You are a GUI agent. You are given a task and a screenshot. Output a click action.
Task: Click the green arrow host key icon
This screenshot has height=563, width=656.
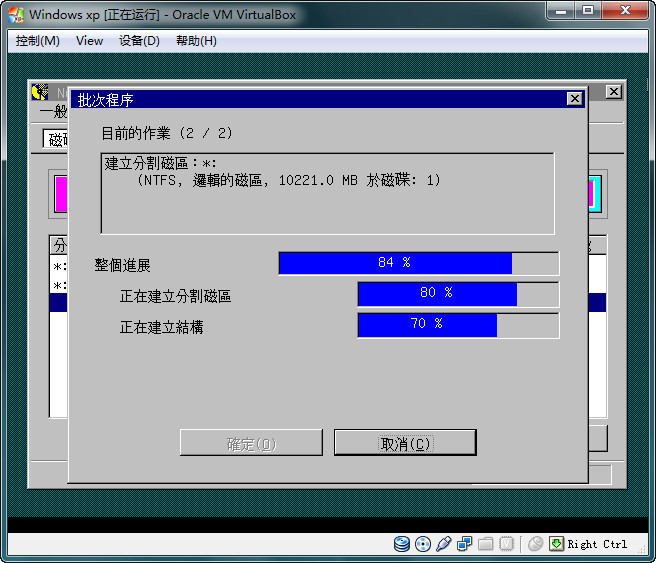coord(556,544)
